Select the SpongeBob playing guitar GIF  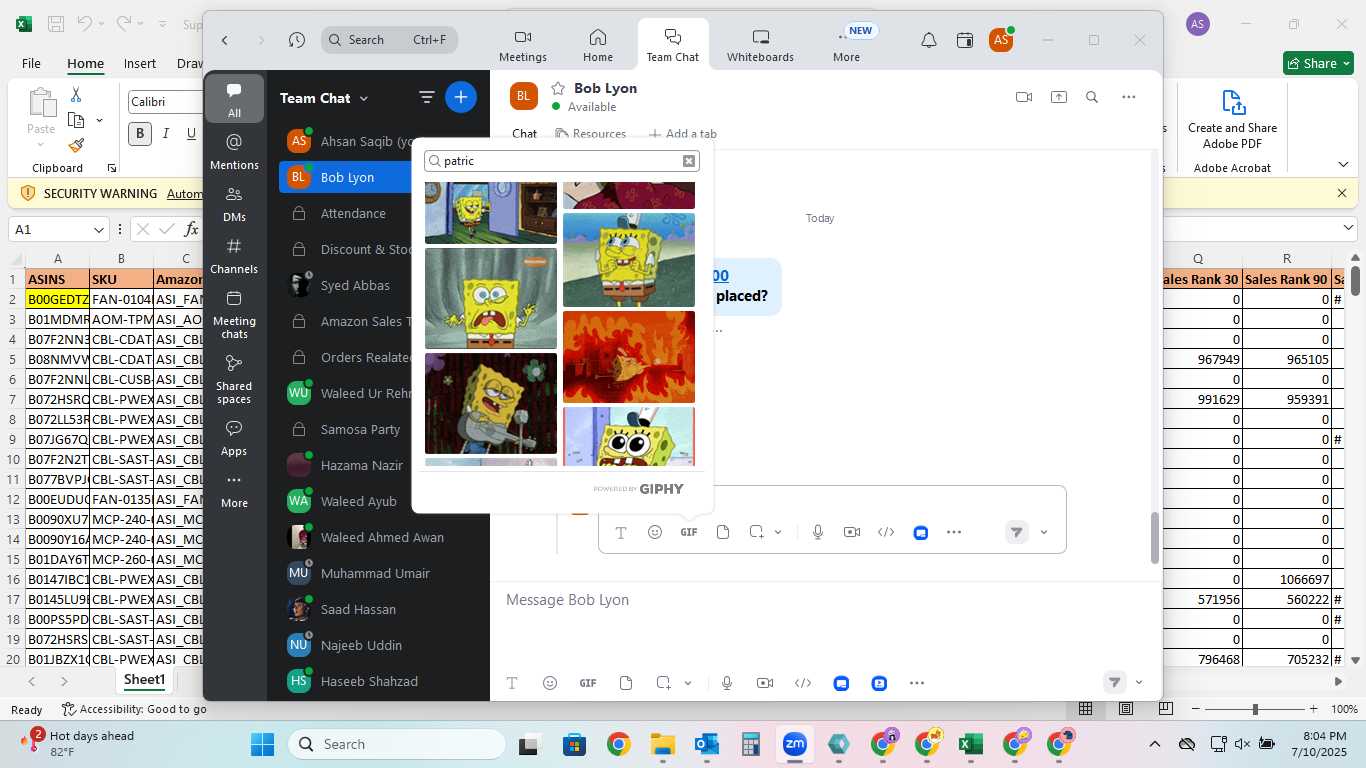(491, 403)
